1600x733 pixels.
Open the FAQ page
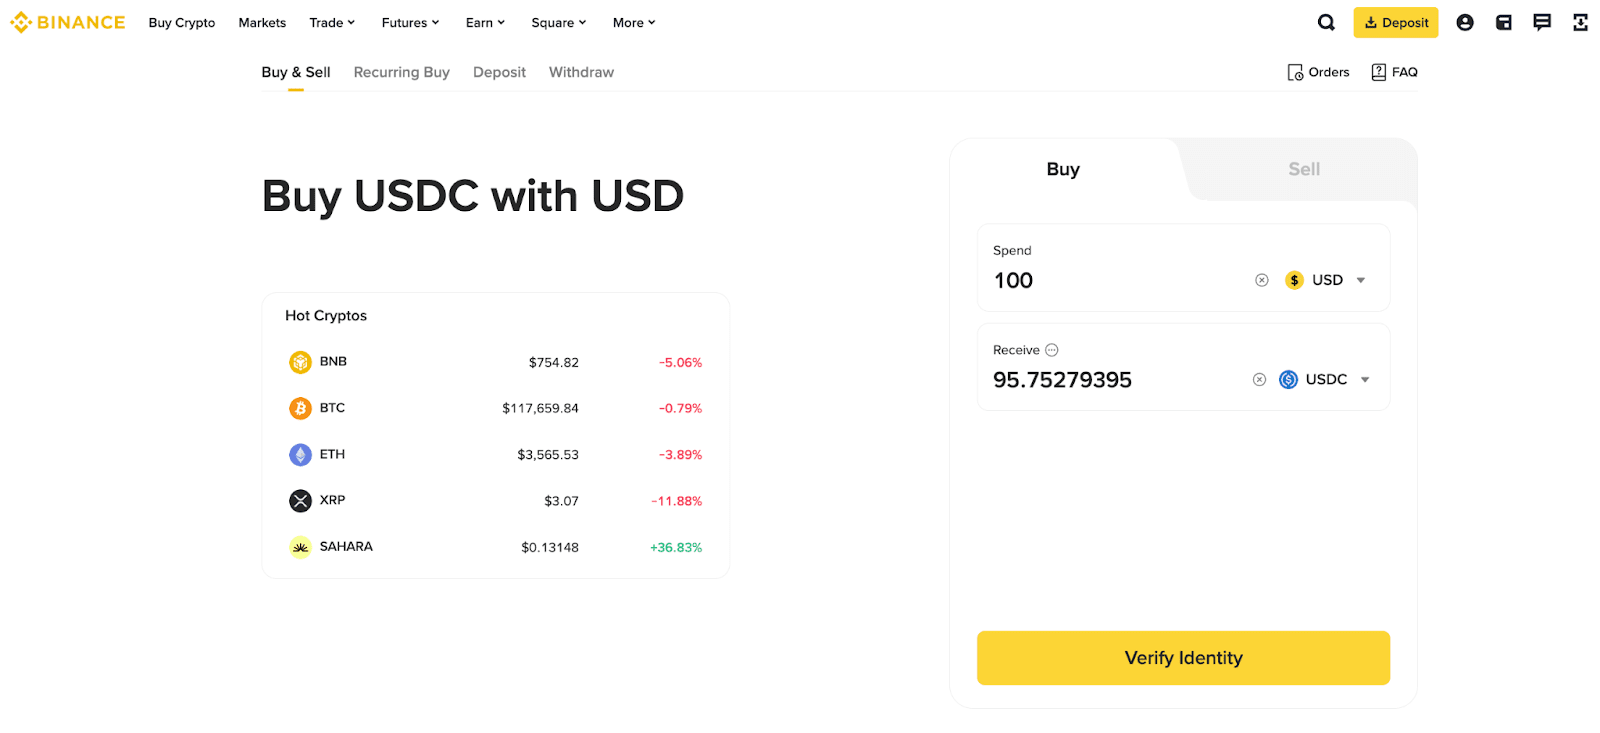point(1394,72)
